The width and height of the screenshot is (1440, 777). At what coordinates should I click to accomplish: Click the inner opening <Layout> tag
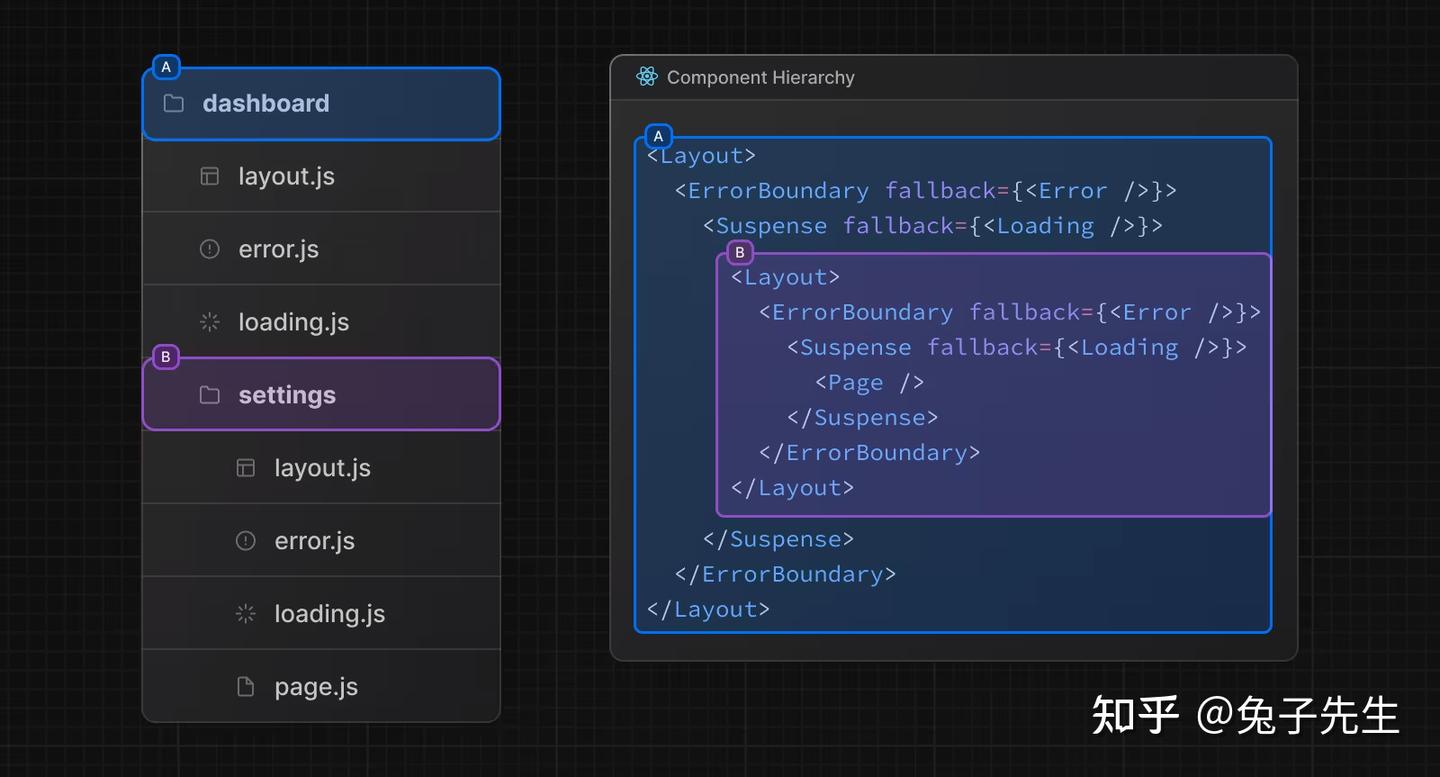tap(785, 278)
